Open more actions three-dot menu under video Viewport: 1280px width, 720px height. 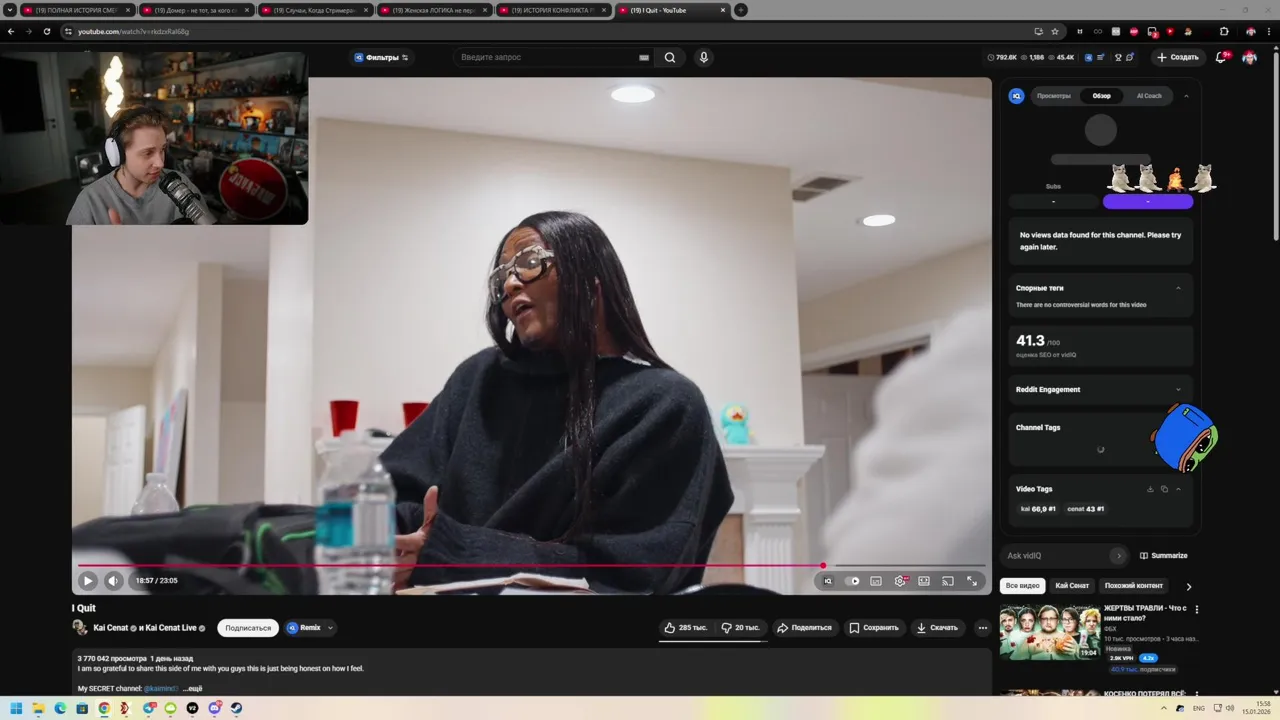pos(983,628)
